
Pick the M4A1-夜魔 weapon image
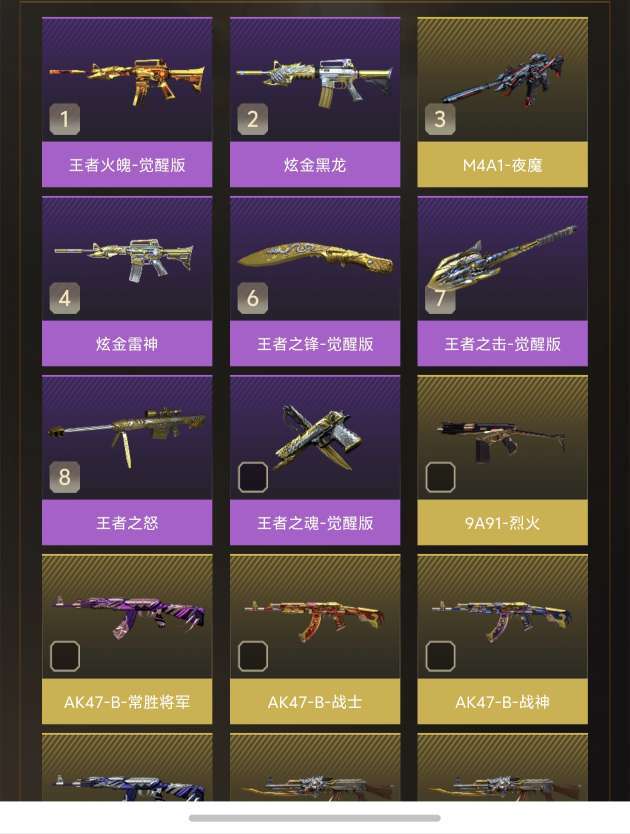coord(503,79)
